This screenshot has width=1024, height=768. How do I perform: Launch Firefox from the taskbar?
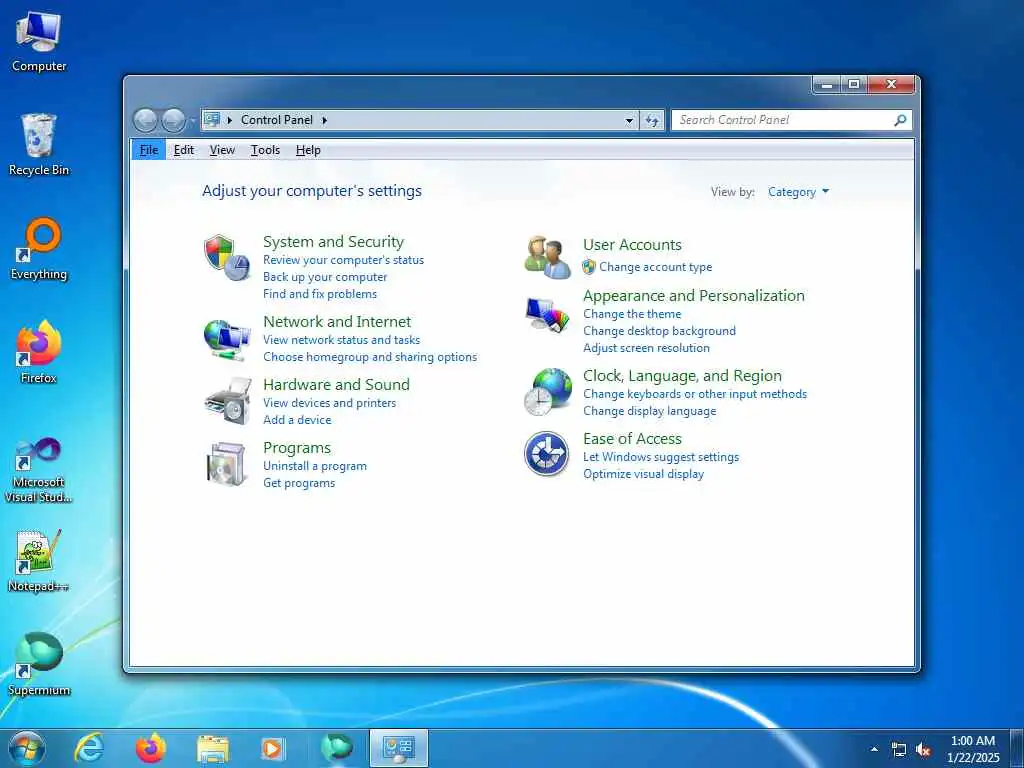[151, 748]
